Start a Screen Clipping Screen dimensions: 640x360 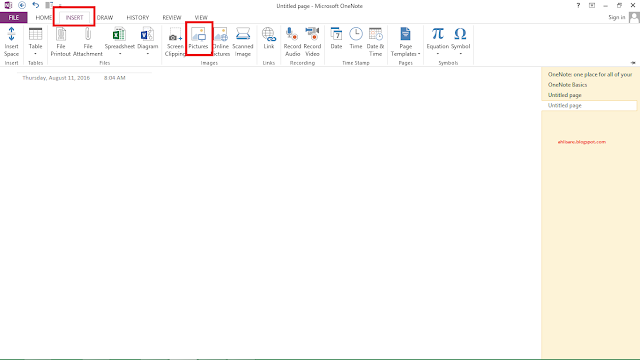coord(175,42)
